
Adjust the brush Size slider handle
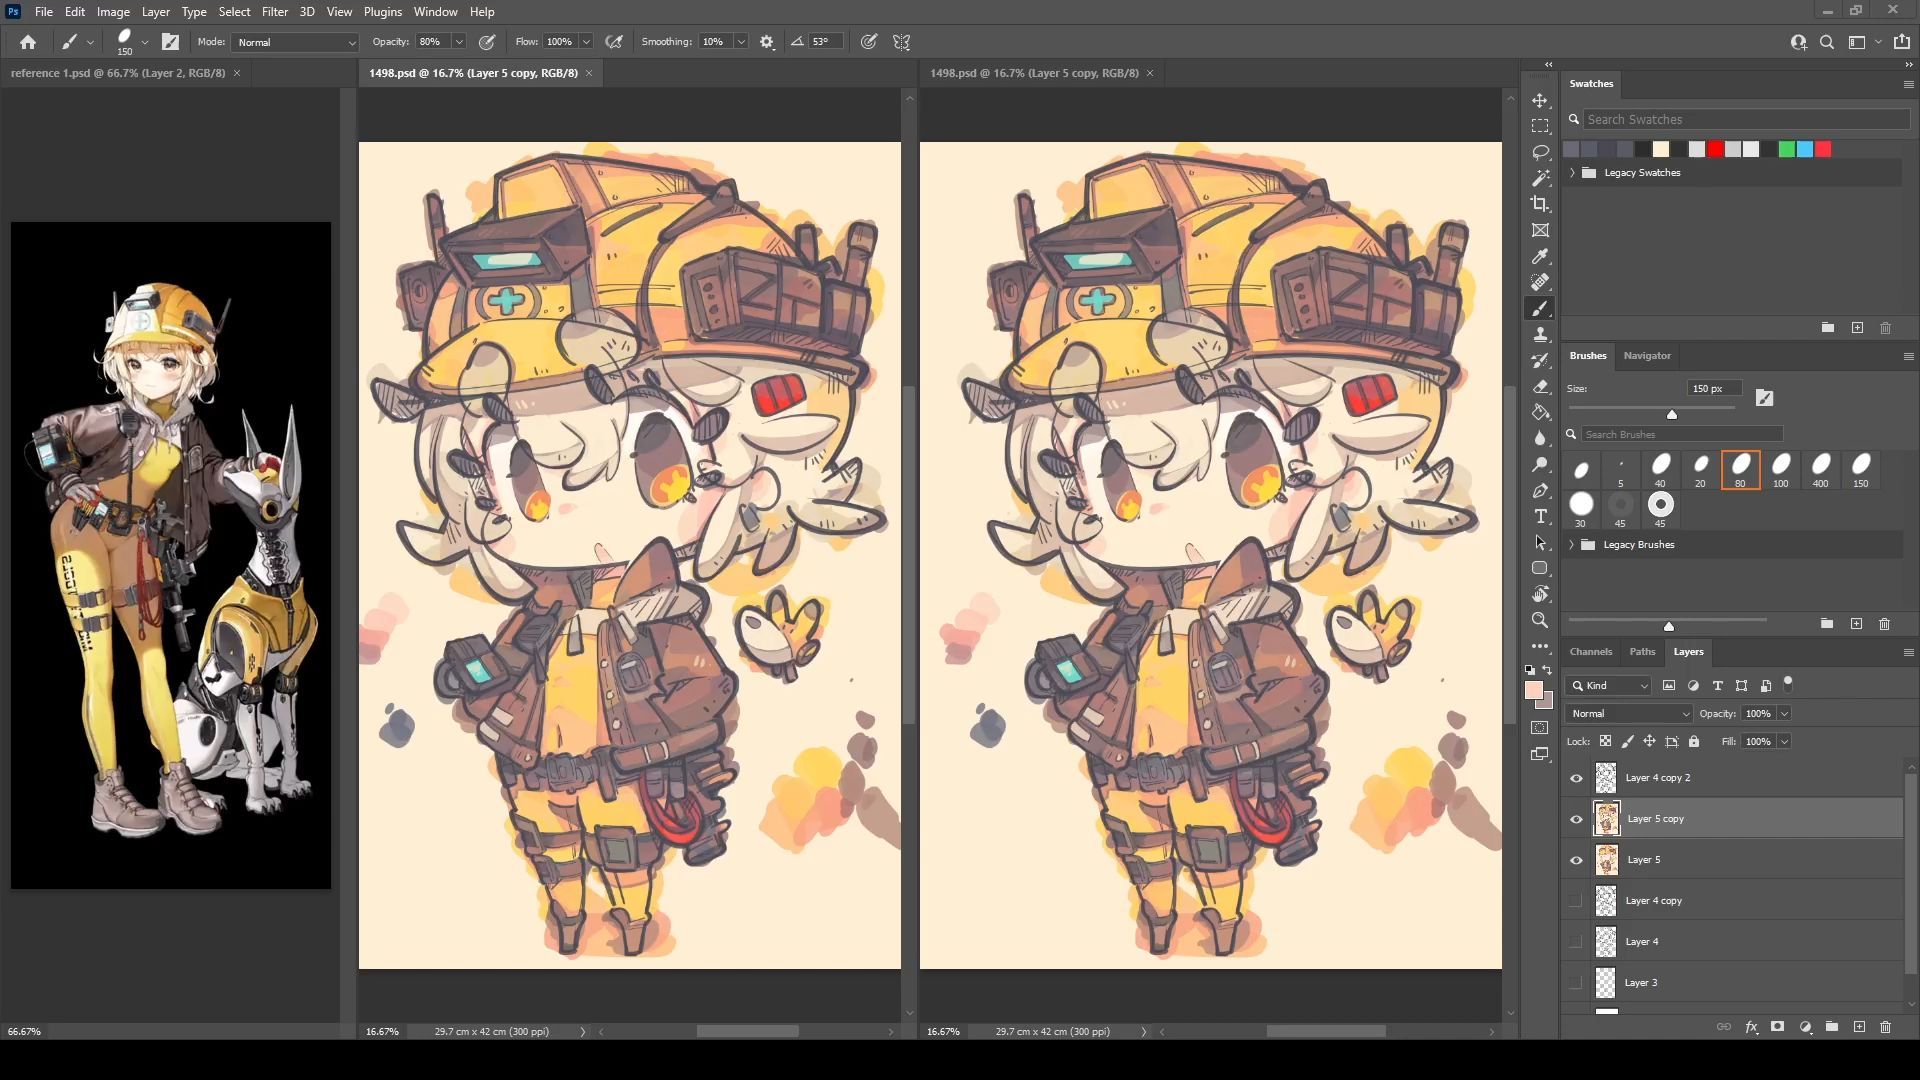(1672, 414)
